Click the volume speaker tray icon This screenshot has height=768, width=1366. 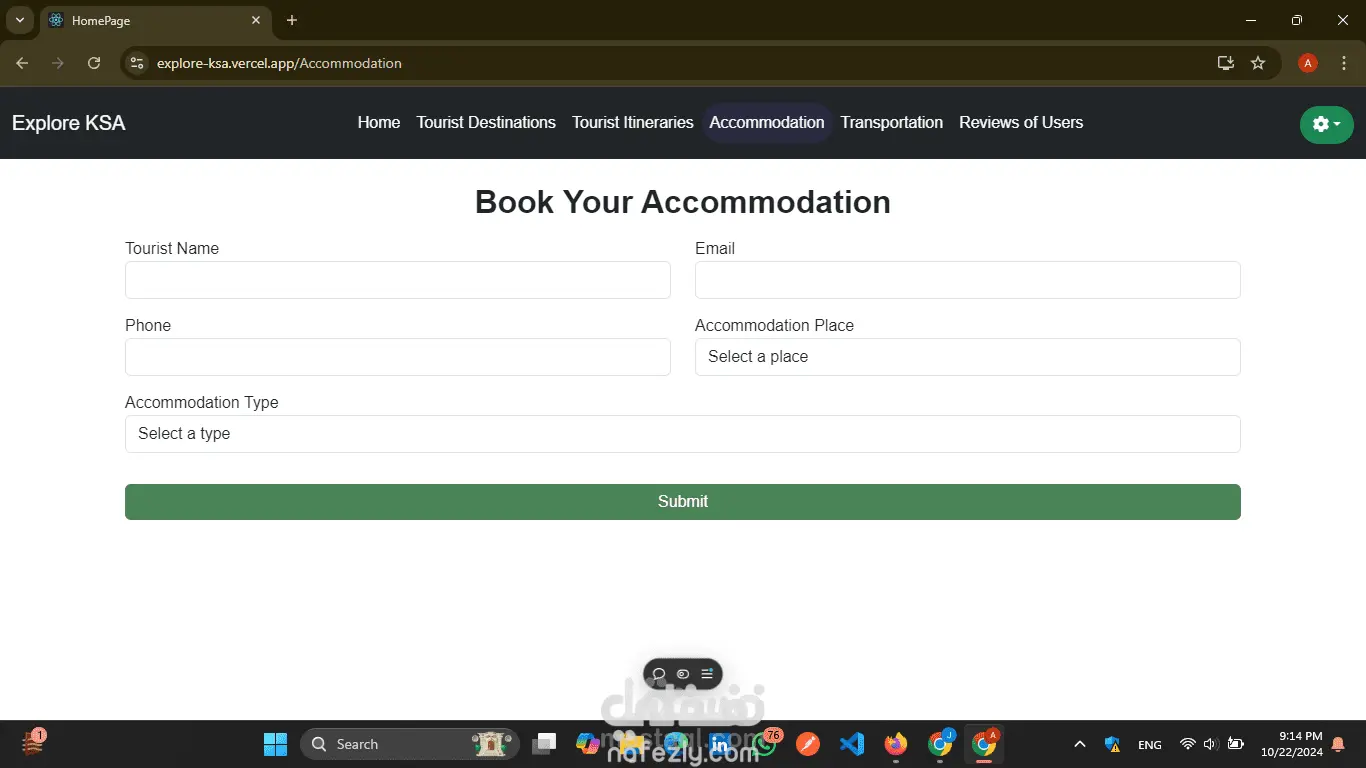[1210, 744]
